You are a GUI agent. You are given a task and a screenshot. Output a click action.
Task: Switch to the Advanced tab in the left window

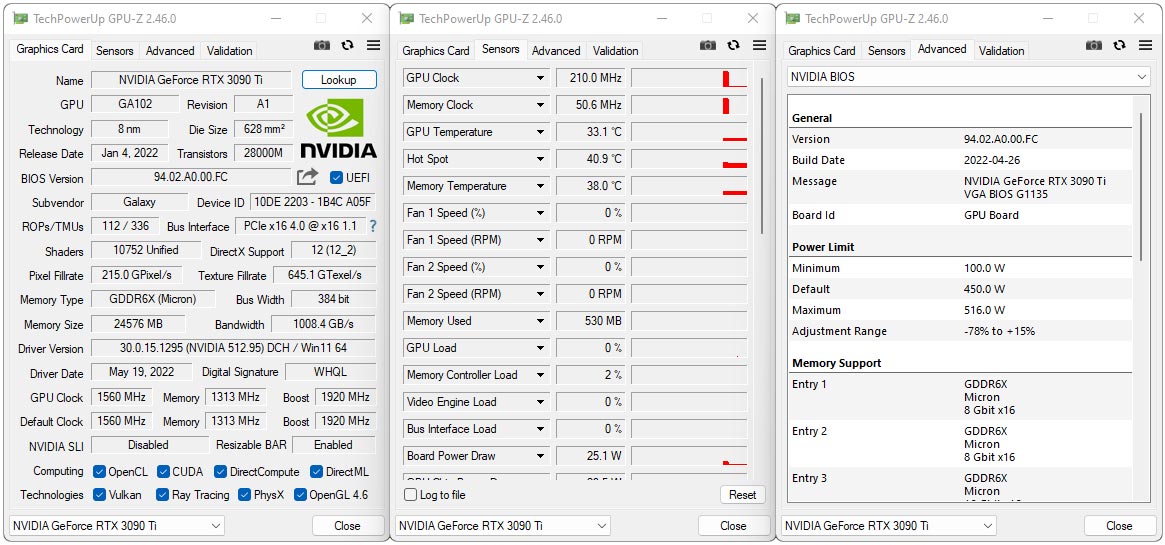[170, 50]
